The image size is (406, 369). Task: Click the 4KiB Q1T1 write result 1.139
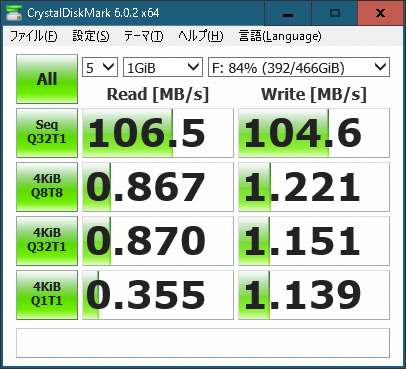pyautogui.click(x=314, y=295)
